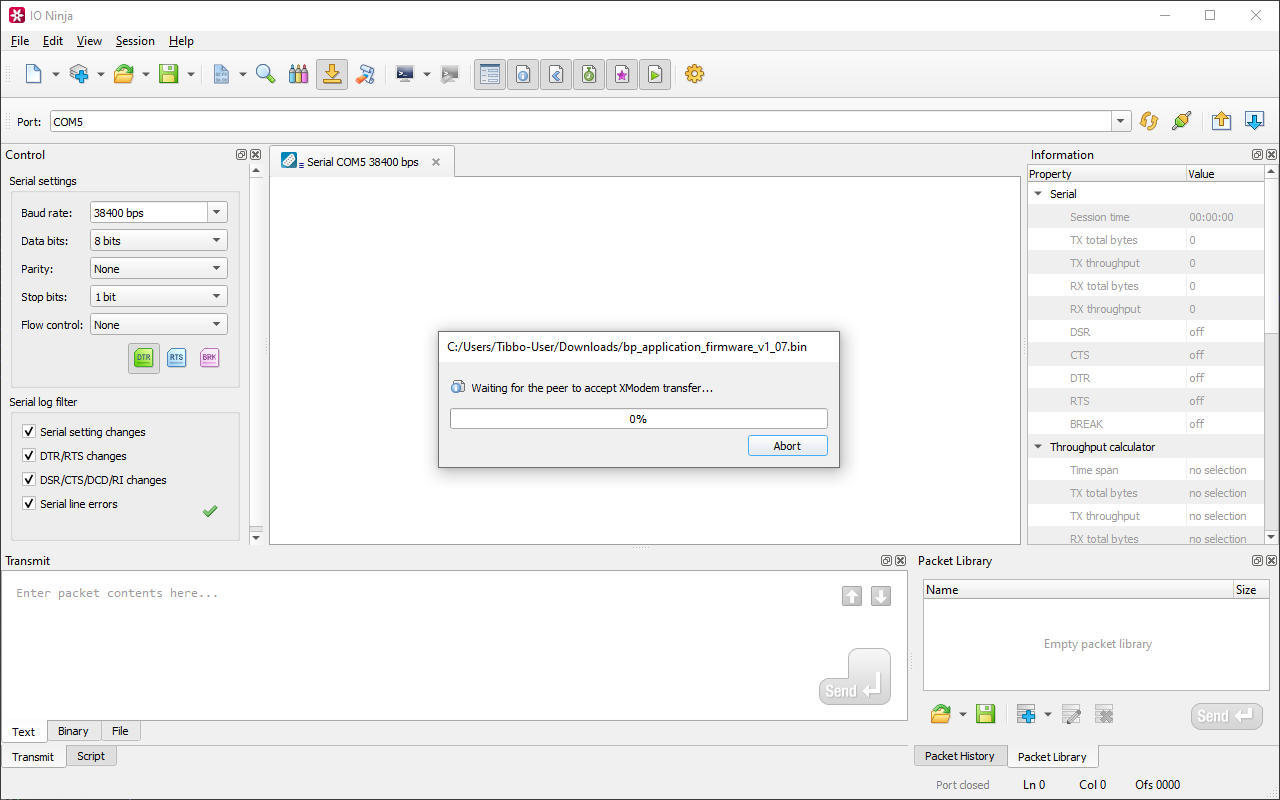1280x800 pixels.
Task: Toggle the RTS line button
Action: 177,358
